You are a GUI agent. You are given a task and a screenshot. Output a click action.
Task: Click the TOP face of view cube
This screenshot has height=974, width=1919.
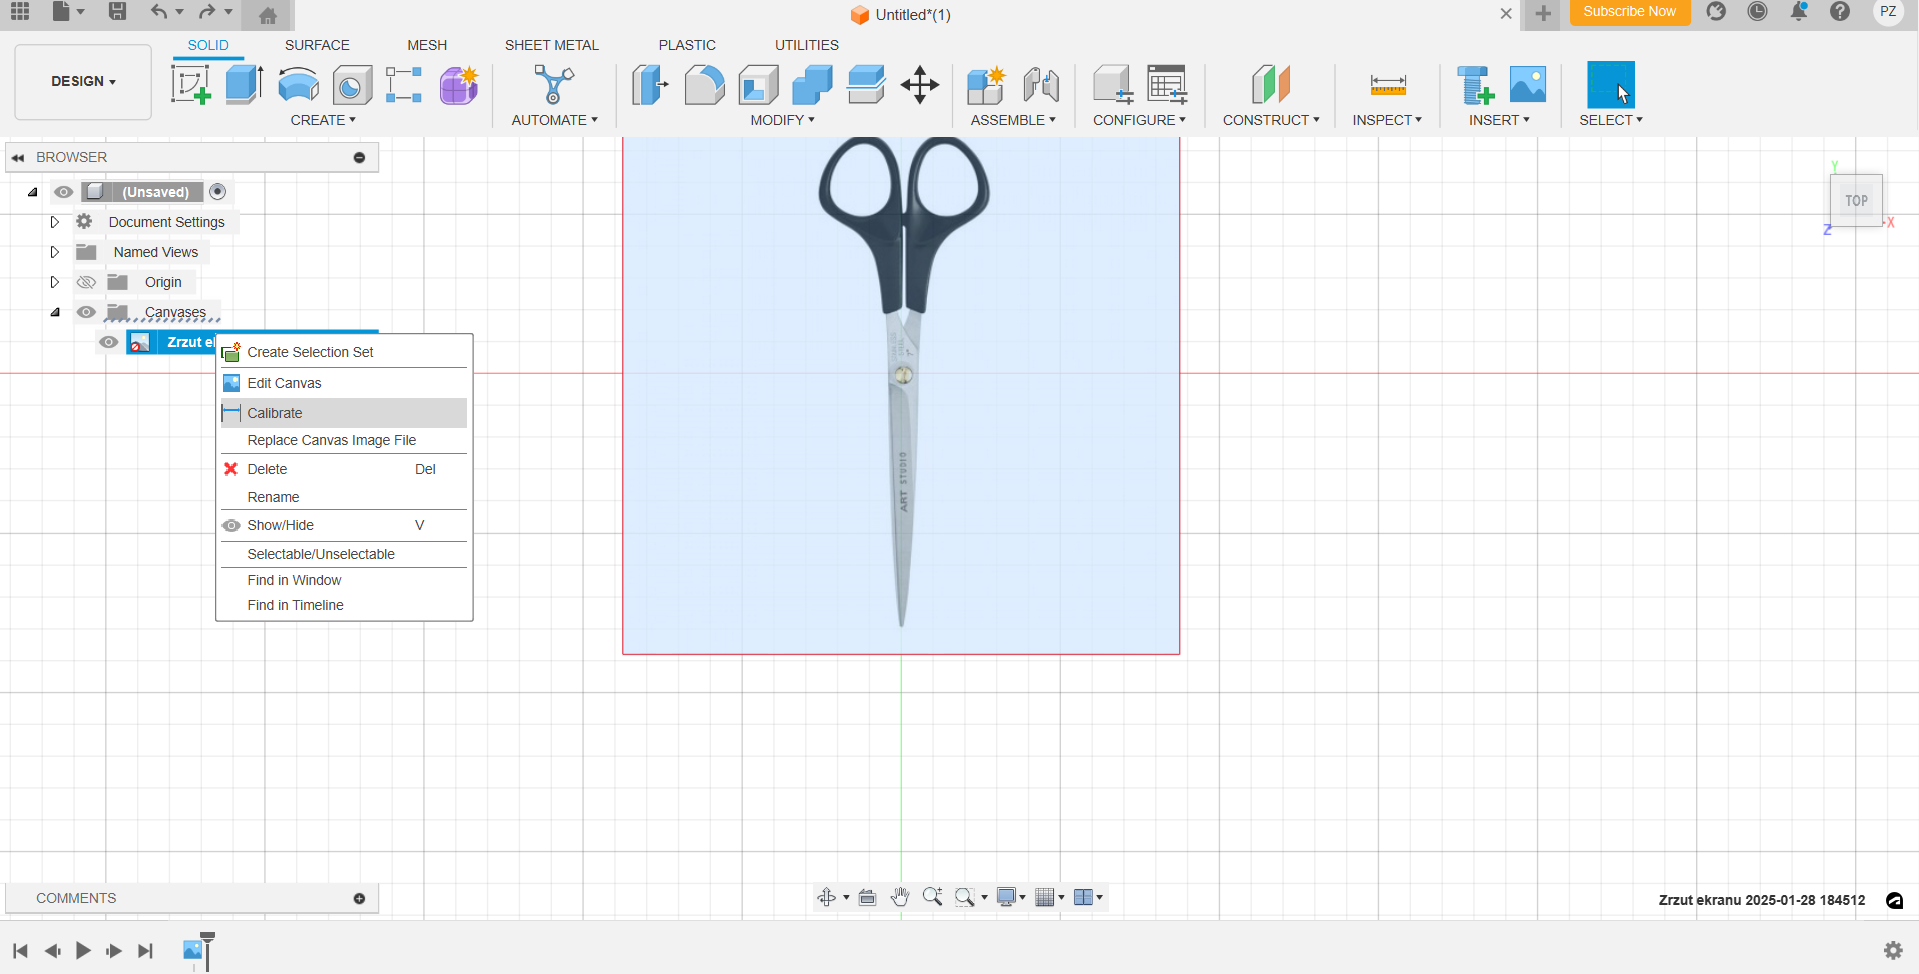[x=1856, y=200]
